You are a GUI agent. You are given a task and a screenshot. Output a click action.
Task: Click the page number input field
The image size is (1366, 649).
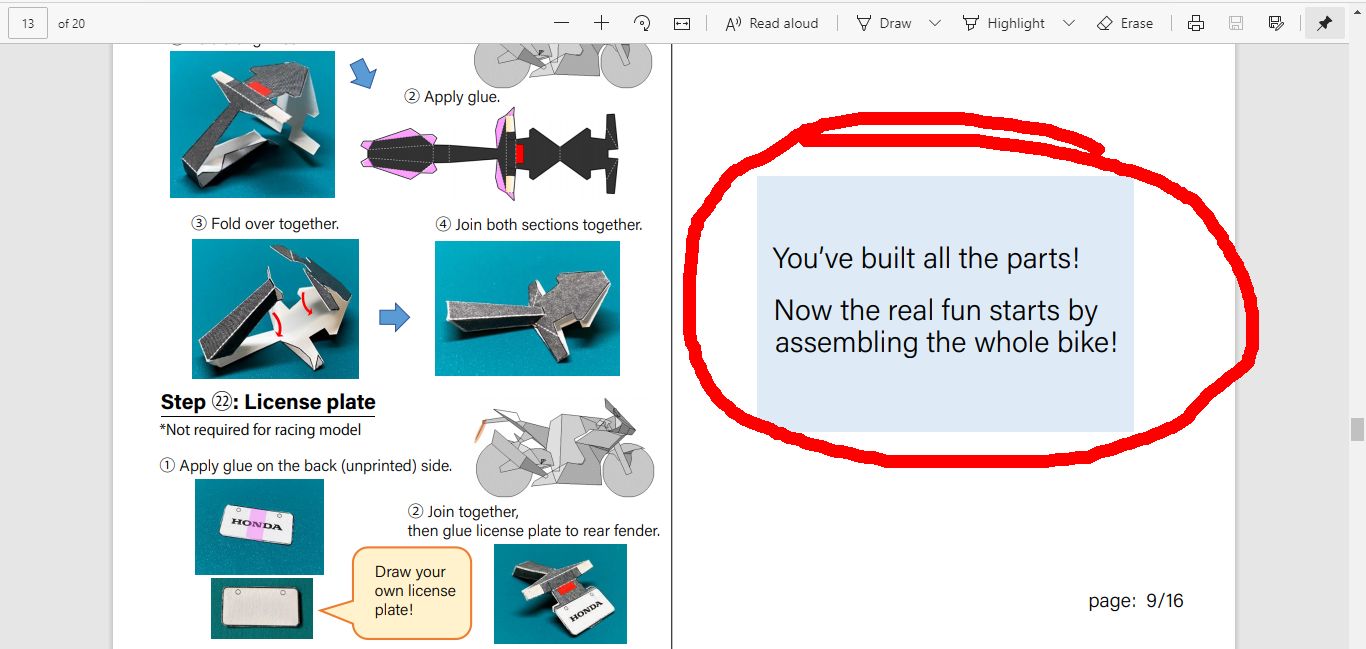[27, 23]
